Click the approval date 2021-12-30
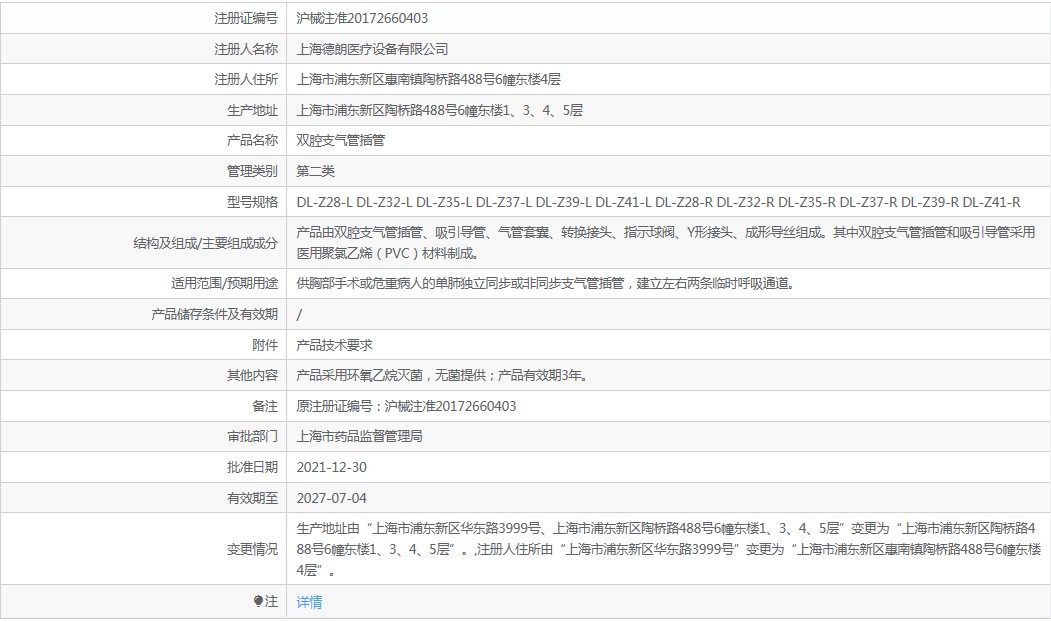This screenshot has height=622, width=1051. pyautogui.click(x=331, y=467)
